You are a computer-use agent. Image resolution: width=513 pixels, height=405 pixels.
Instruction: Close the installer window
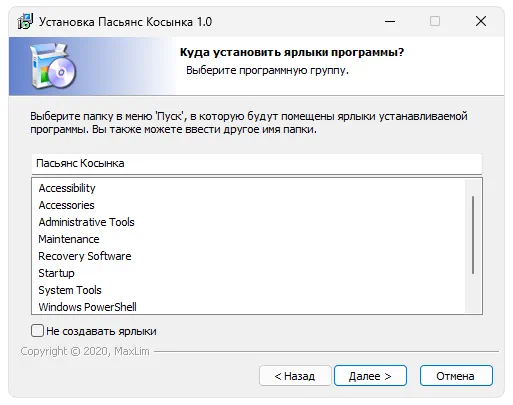pos(481,22)
